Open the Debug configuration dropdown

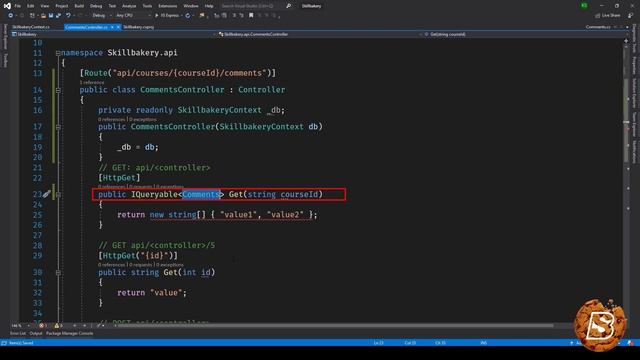tap(101, 16)
